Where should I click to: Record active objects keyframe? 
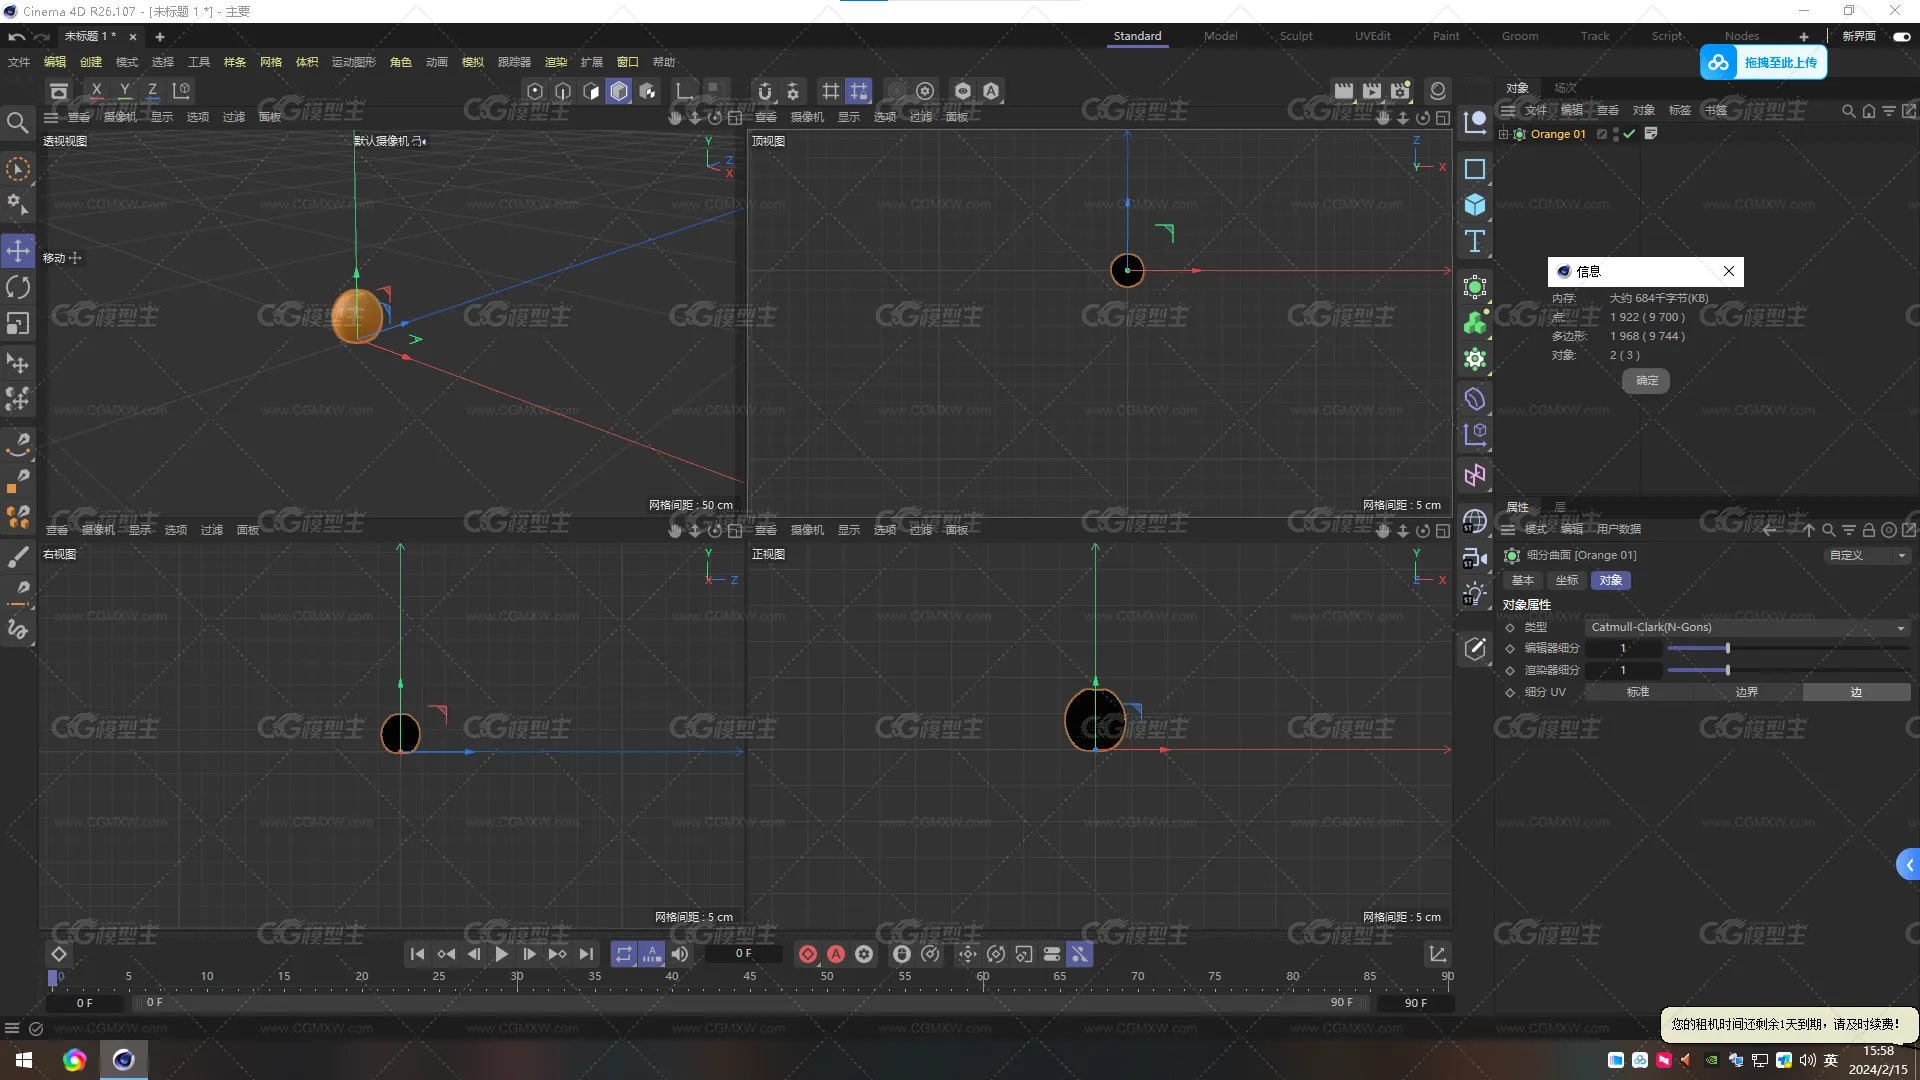[x=808, y=954]
